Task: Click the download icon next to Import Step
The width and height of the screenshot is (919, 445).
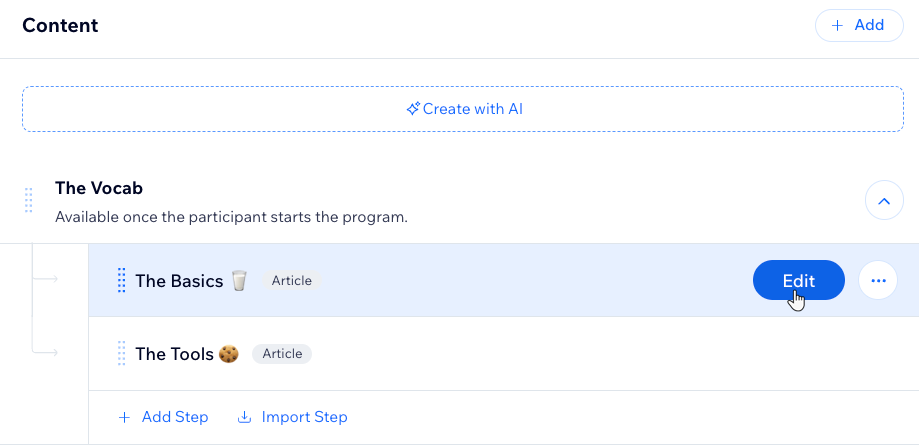Action: (x=244, y=417)
